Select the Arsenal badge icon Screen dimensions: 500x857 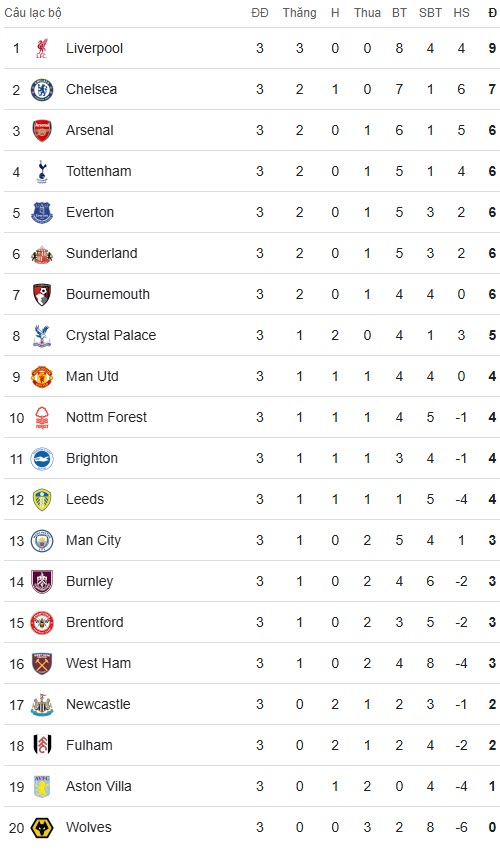(x=42, y=131)
